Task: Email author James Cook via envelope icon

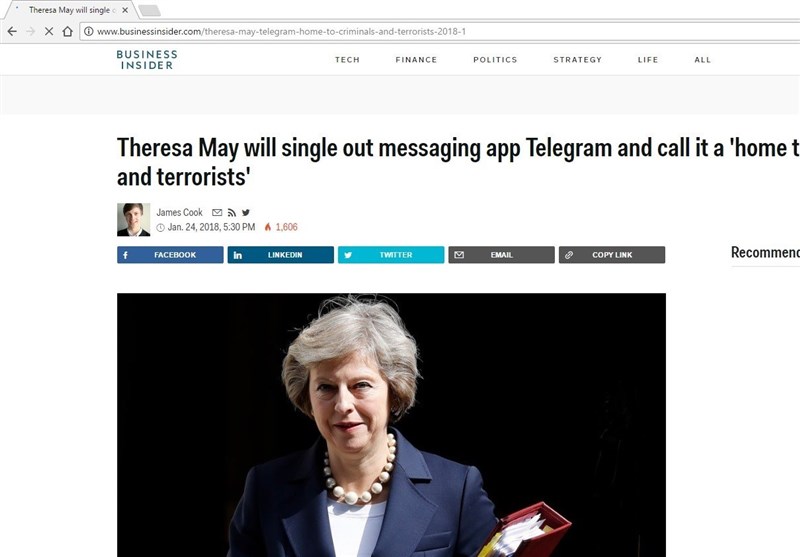Action: [x=217, y=213]
